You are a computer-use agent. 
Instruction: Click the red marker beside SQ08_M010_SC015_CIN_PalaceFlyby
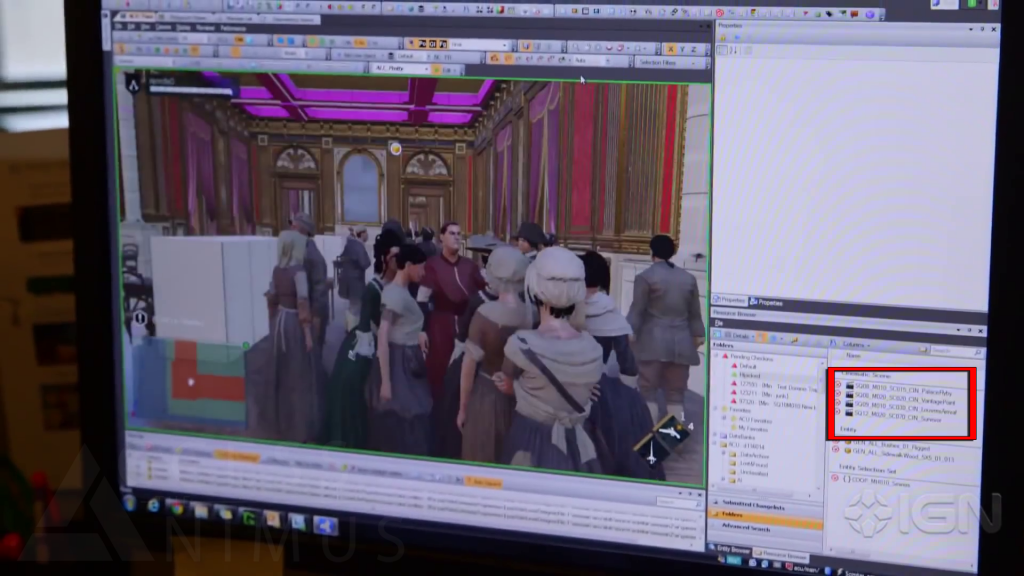click(x=837, y=384)
